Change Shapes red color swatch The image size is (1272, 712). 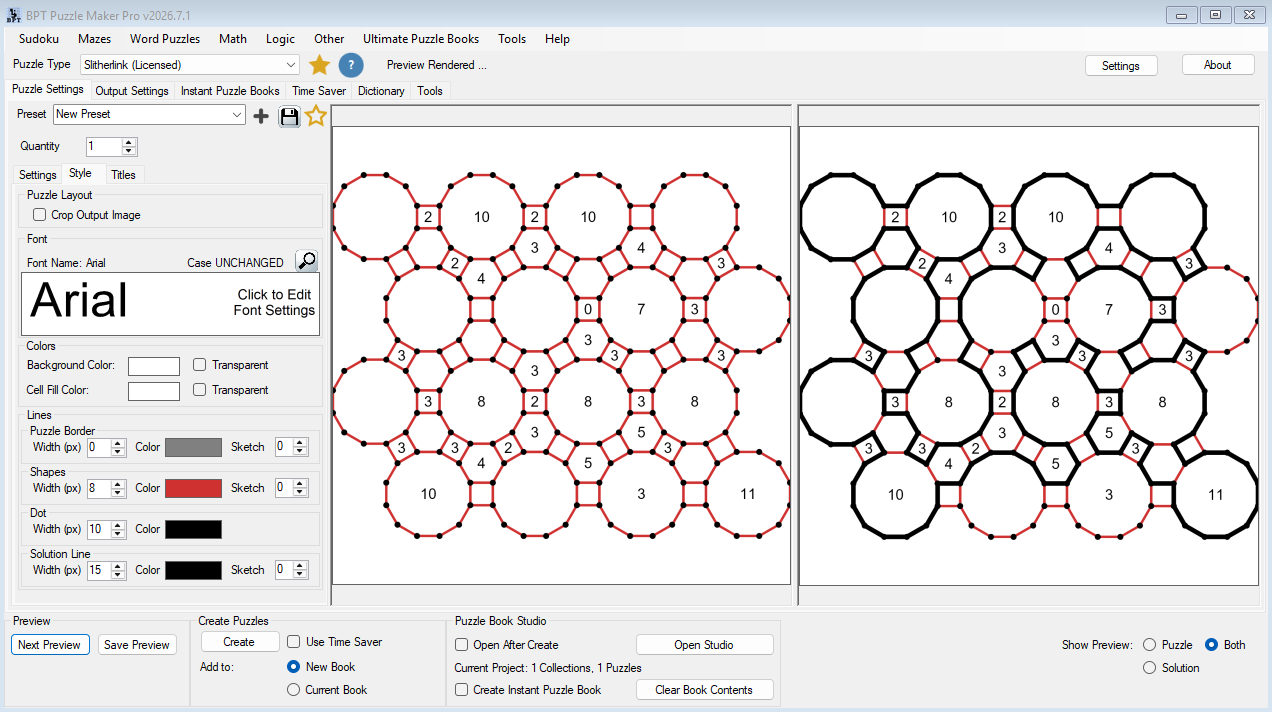coord(193,488)
